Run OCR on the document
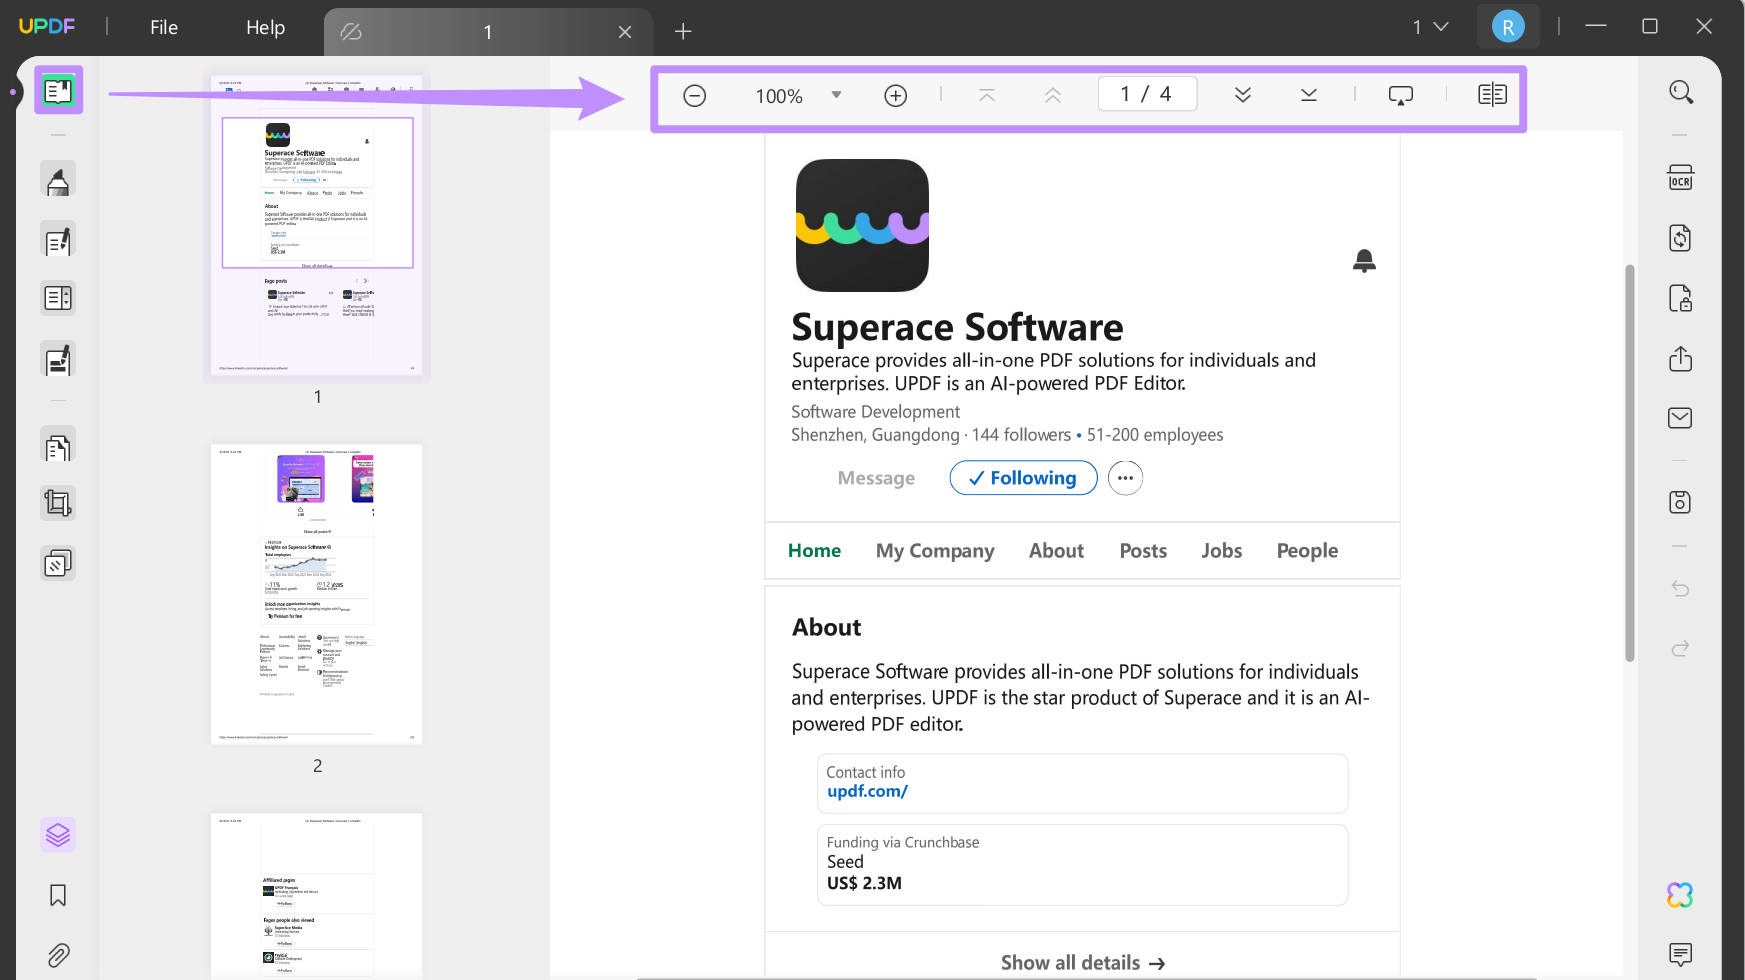This screenshot has width=1745, height=980. [x=1681, y=177]
